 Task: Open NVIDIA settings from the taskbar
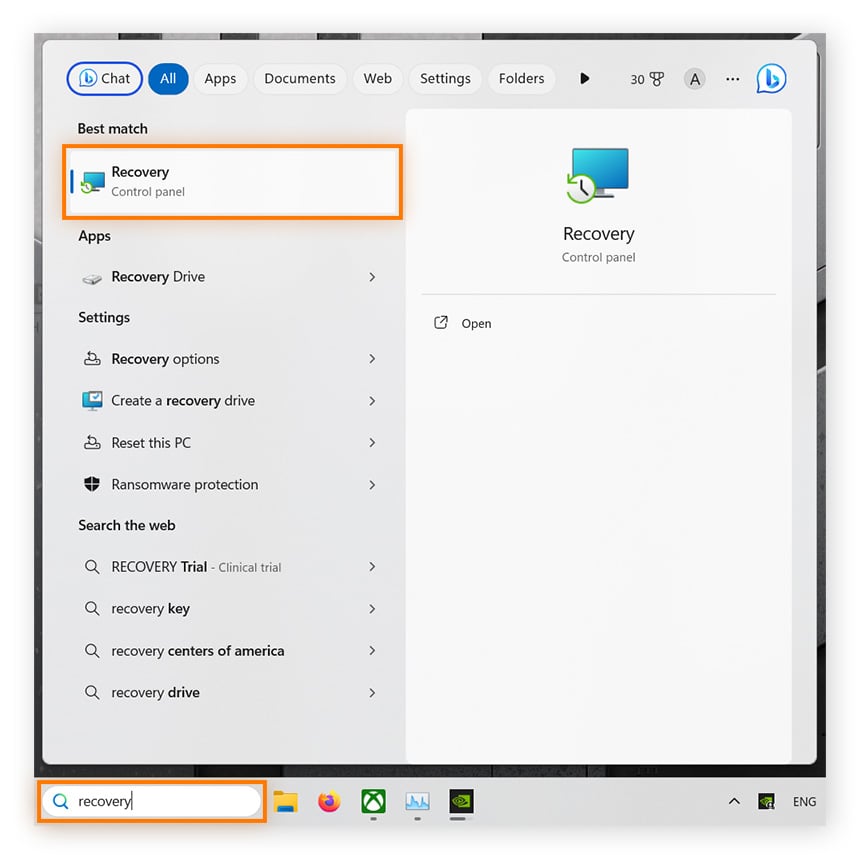461,801
